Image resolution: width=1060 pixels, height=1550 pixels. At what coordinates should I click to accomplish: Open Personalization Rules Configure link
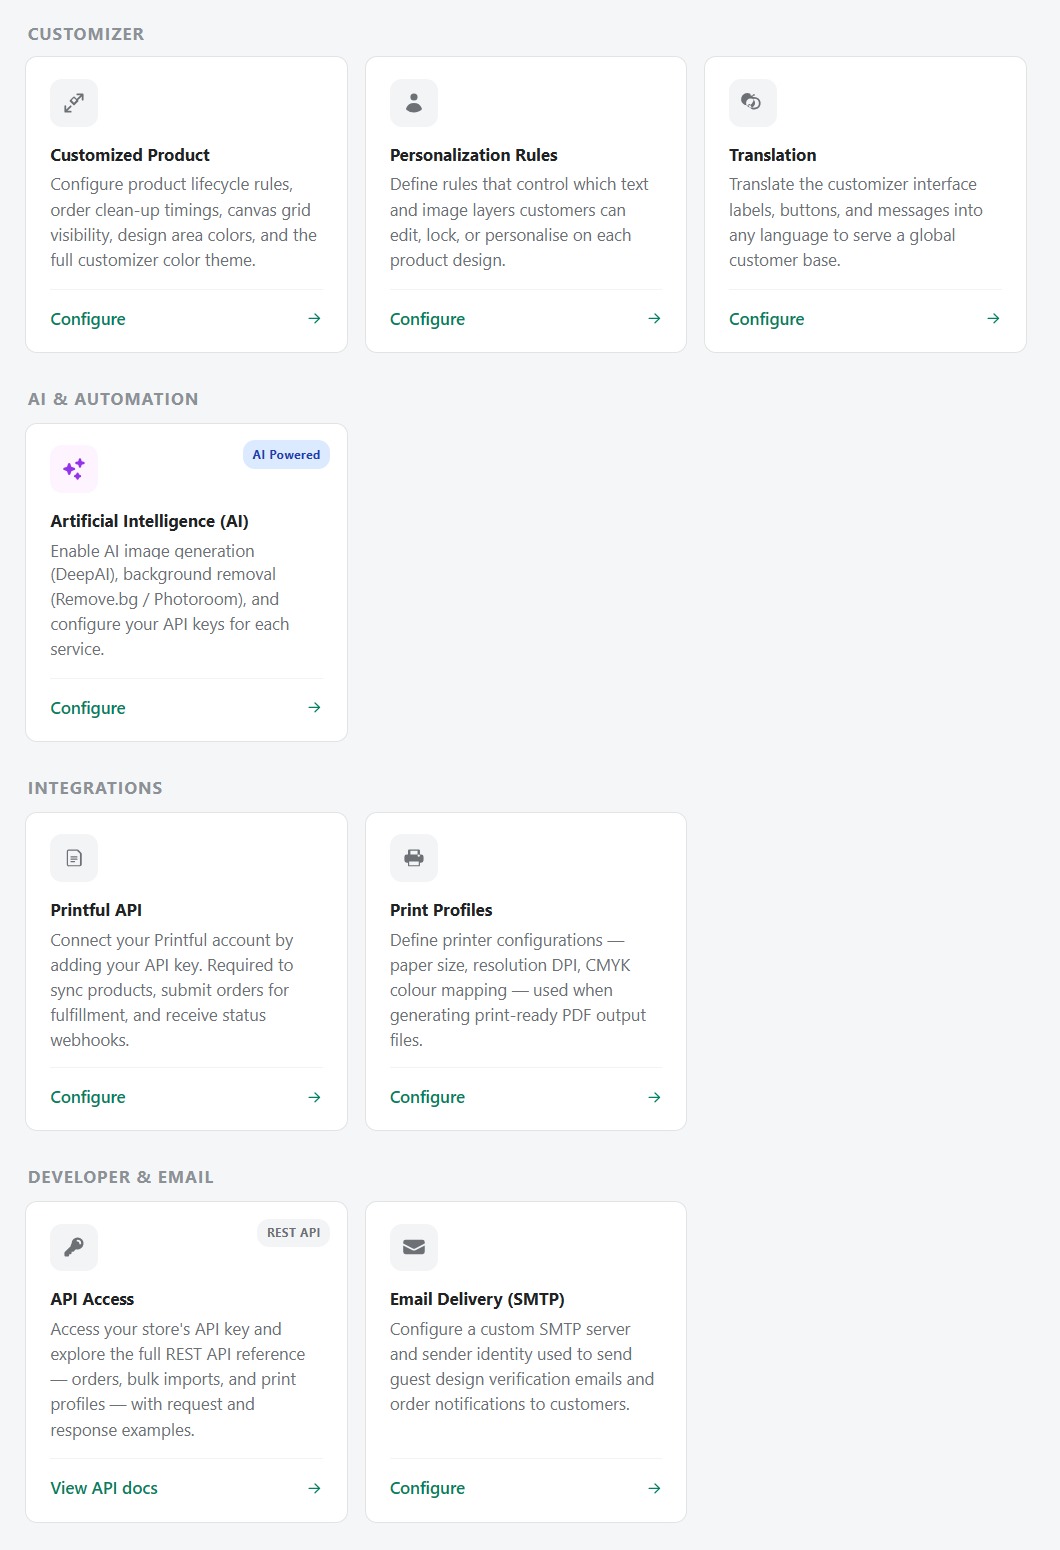coord(427,319)
